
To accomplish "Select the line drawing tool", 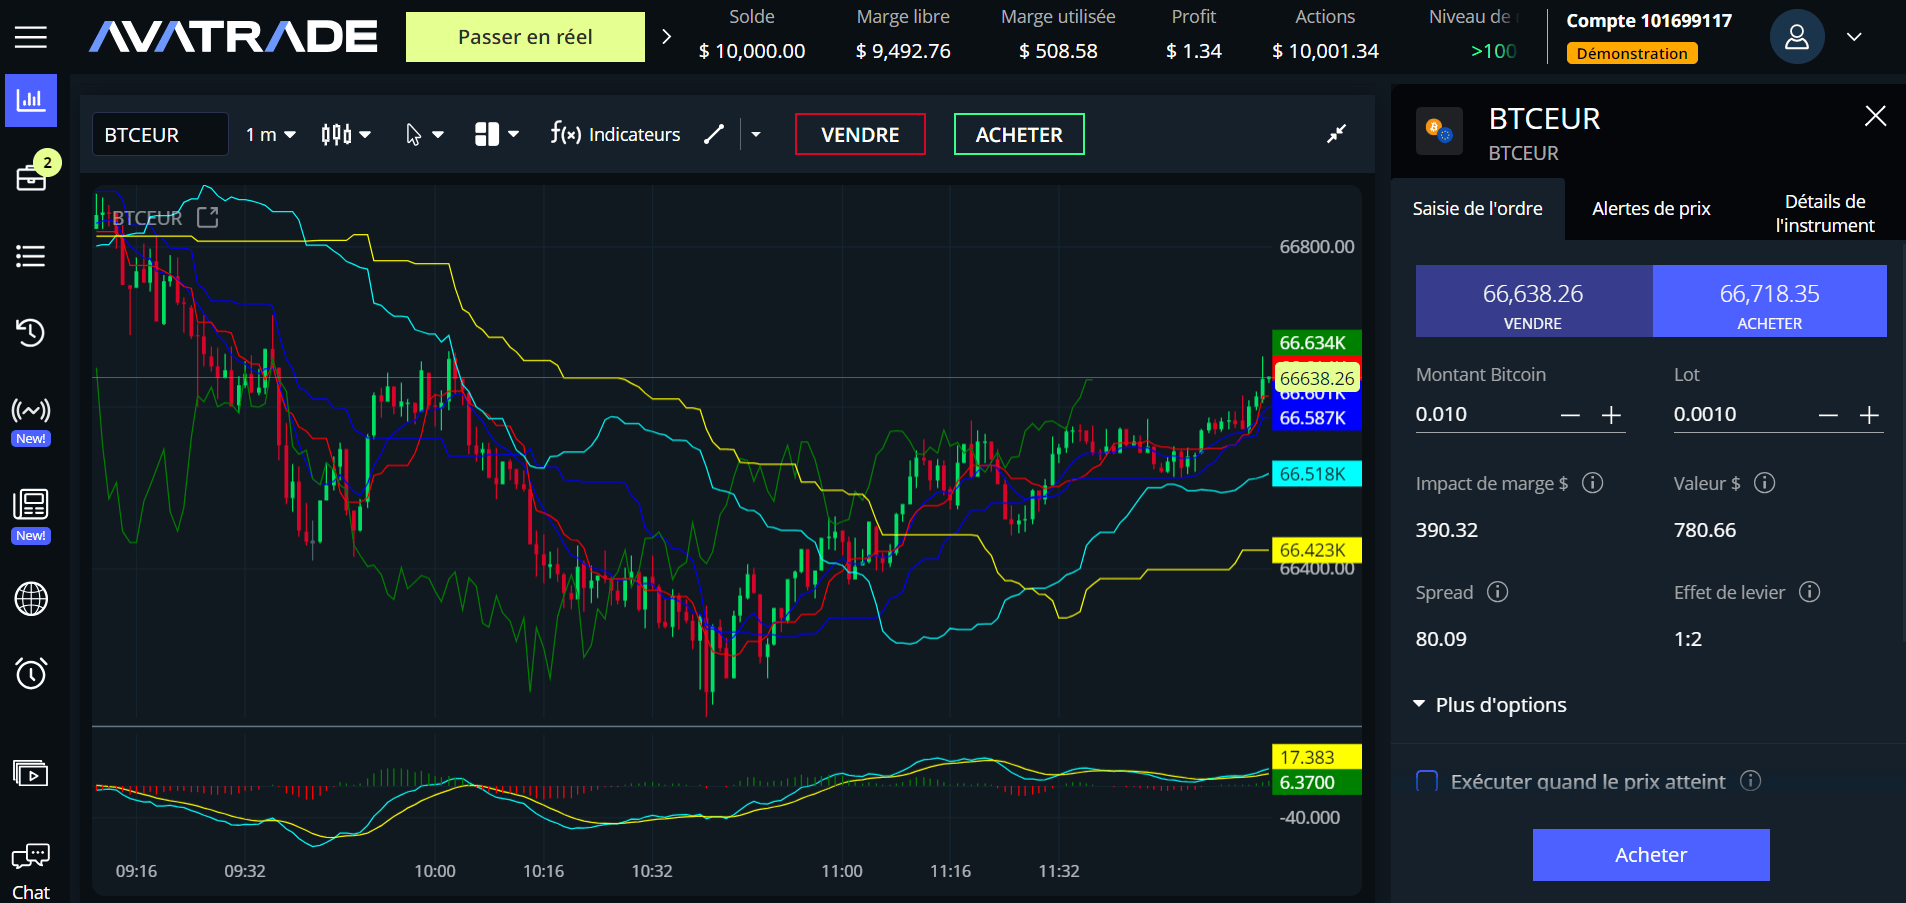I will coord(713,134).
